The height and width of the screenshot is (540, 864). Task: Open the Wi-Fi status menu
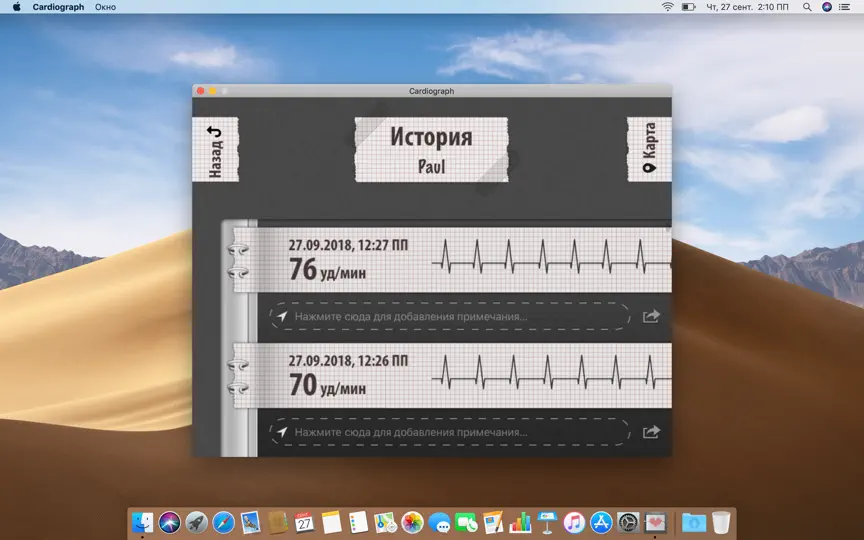pos(668,7)
